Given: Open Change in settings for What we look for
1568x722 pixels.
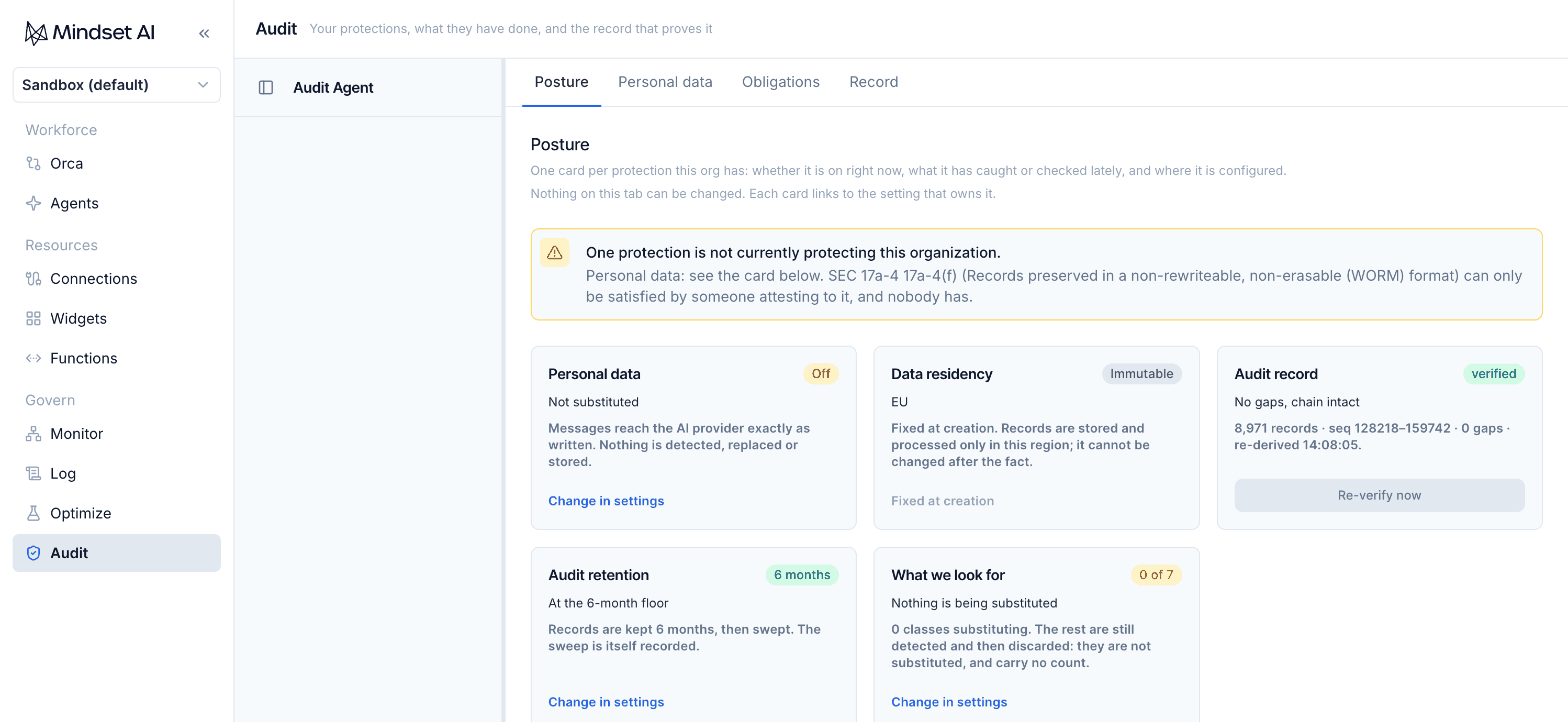Looking at the screenshot, I should point(949,702).
